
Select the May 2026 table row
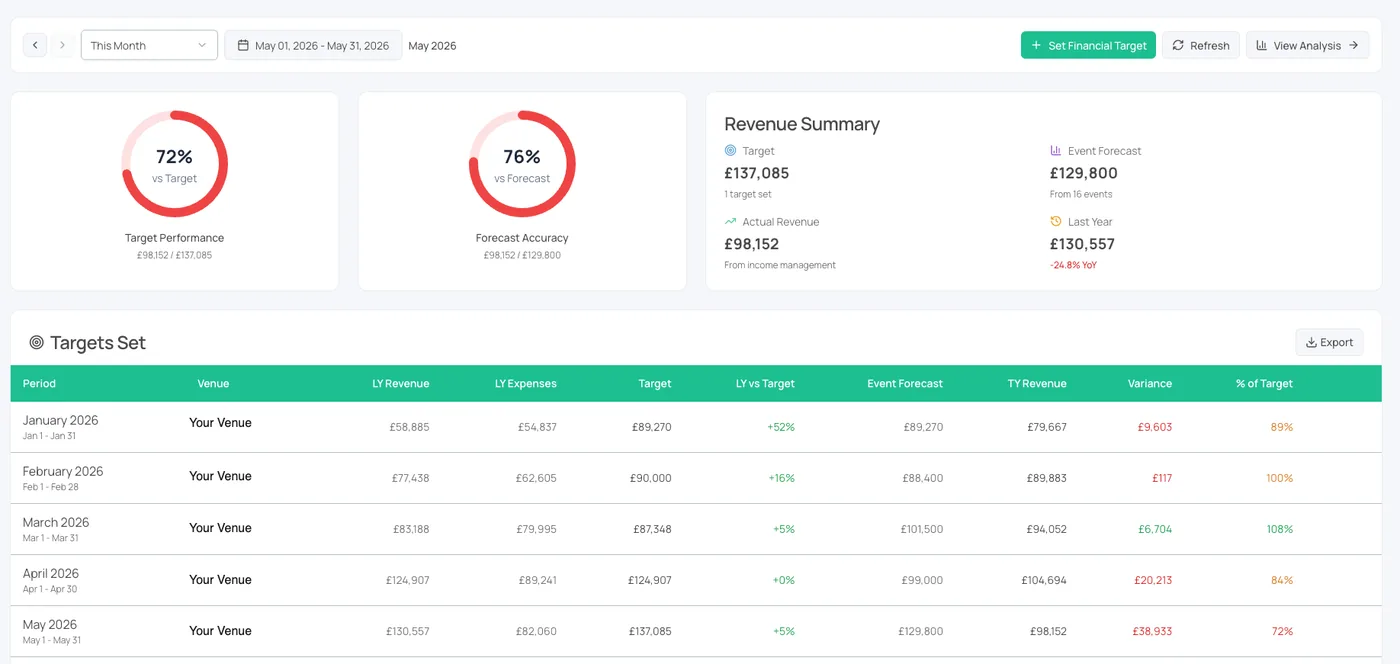[696, 631]
